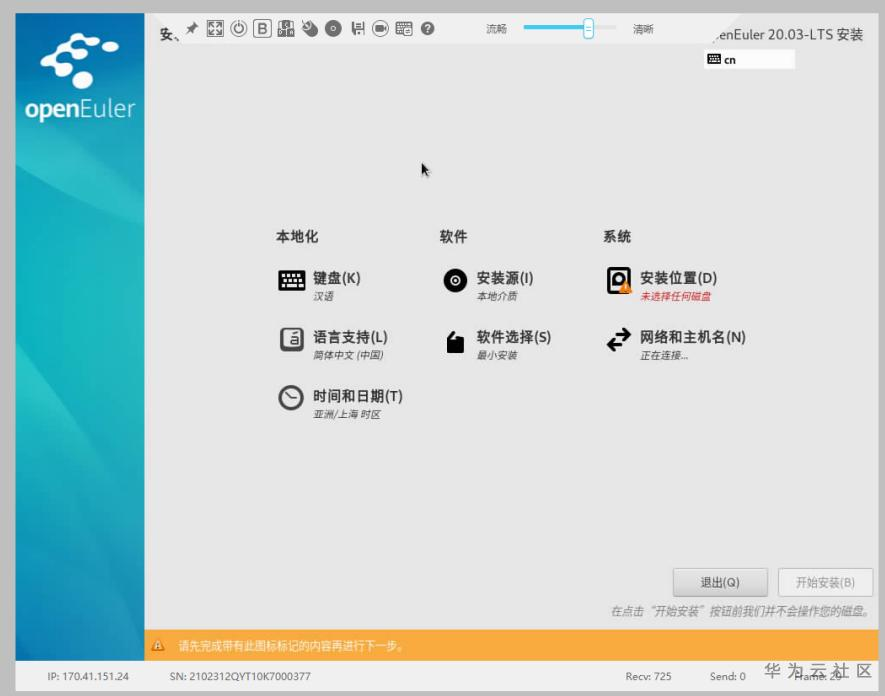Click the SN: 2102312QYT10K7000377 status text
The image size is (885, 696).
pos(240,676)
